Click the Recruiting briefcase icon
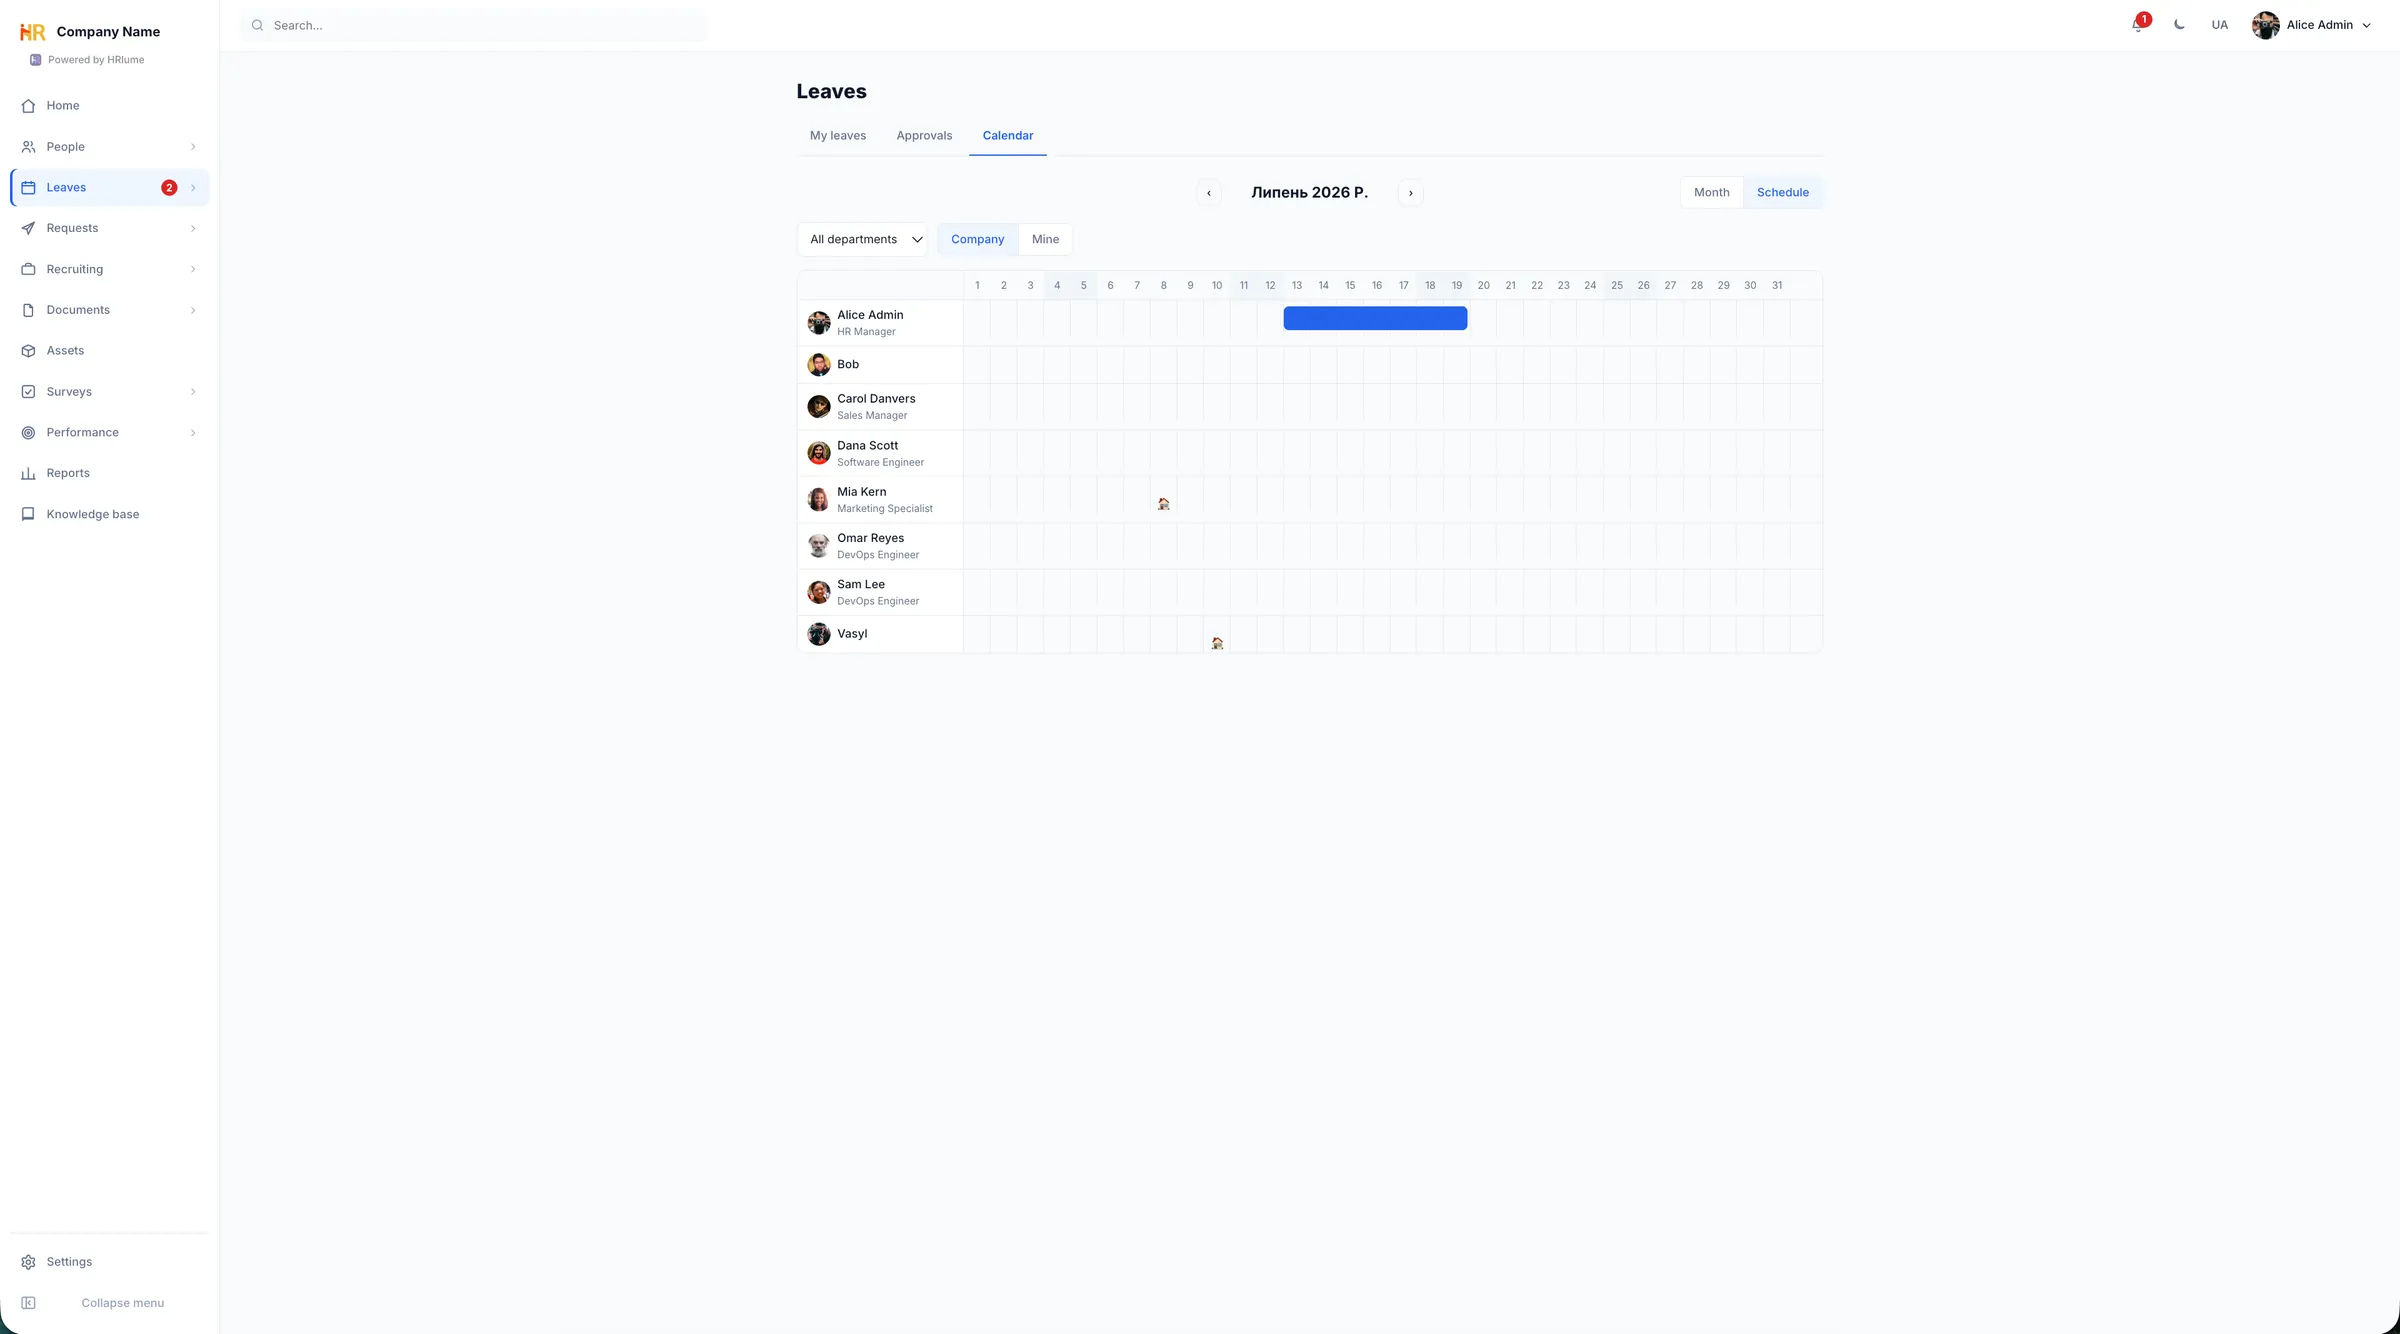The height and width of the screenshot is (1334, 2400). coord(28,269)
